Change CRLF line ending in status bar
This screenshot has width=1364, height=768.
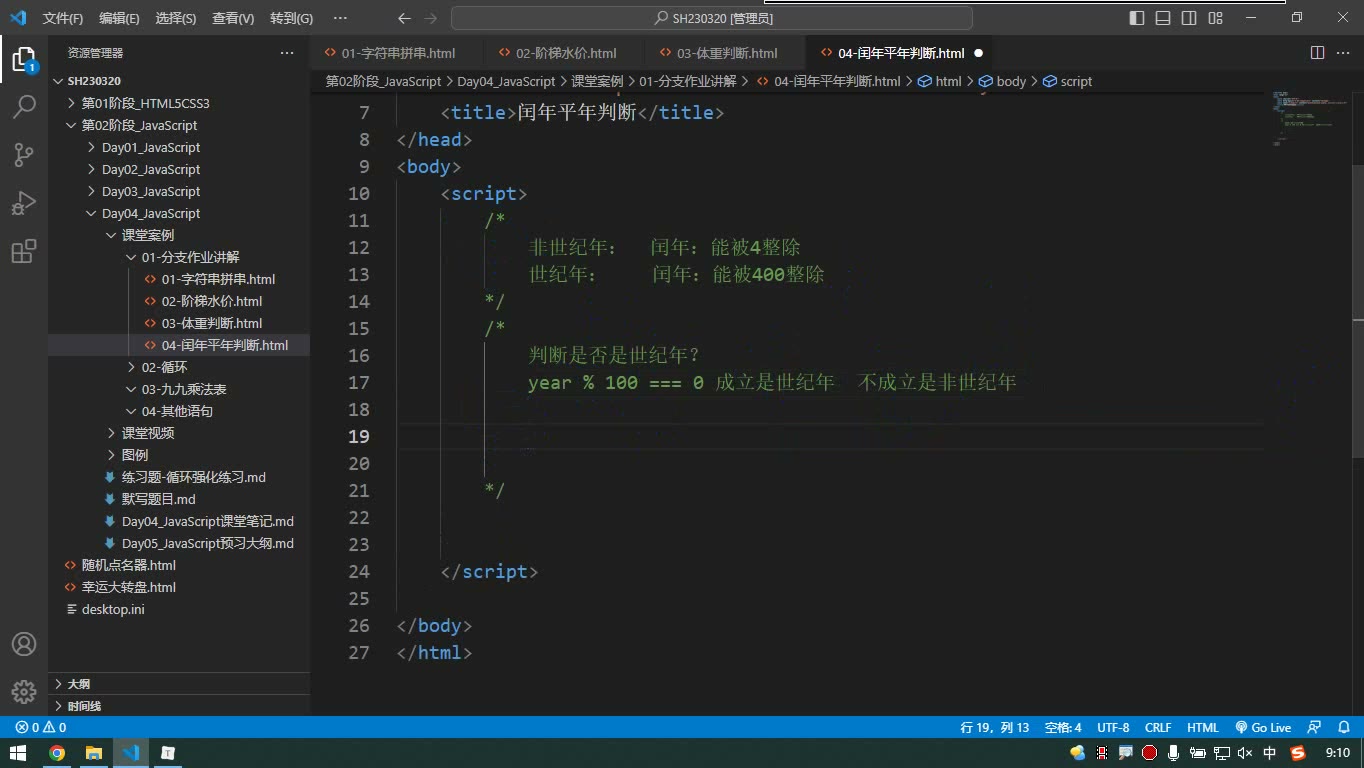(x=1158, y=728)
